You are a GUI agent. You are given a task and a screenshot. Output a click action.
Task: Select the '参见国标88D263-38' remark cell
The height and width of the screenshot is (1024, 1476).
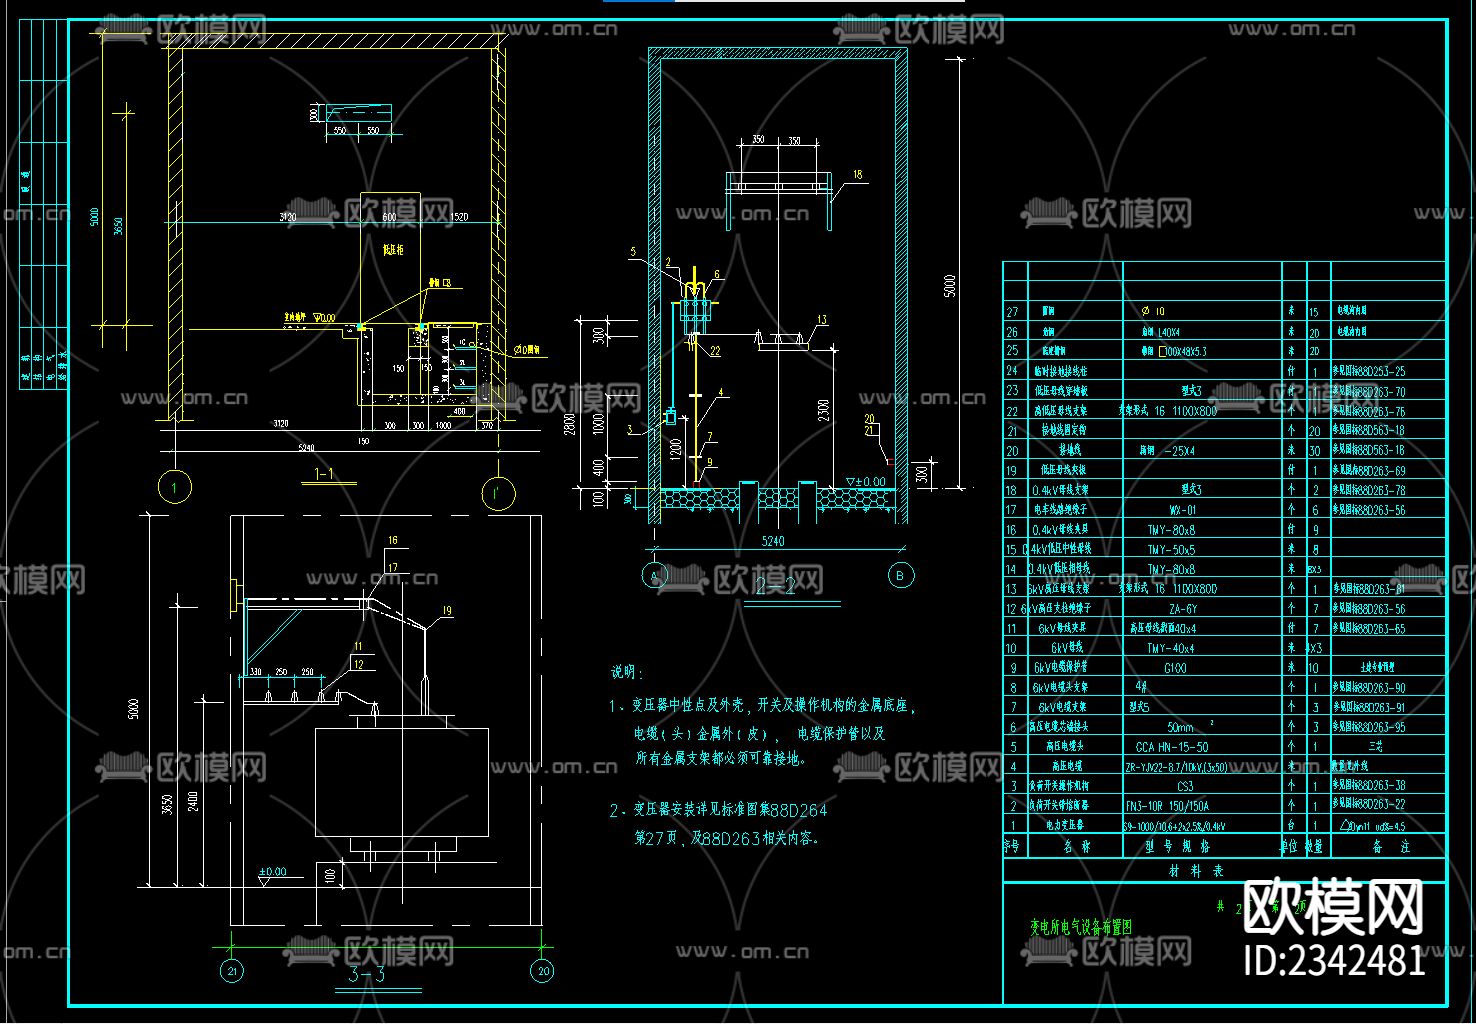(x=1369, y=787)
